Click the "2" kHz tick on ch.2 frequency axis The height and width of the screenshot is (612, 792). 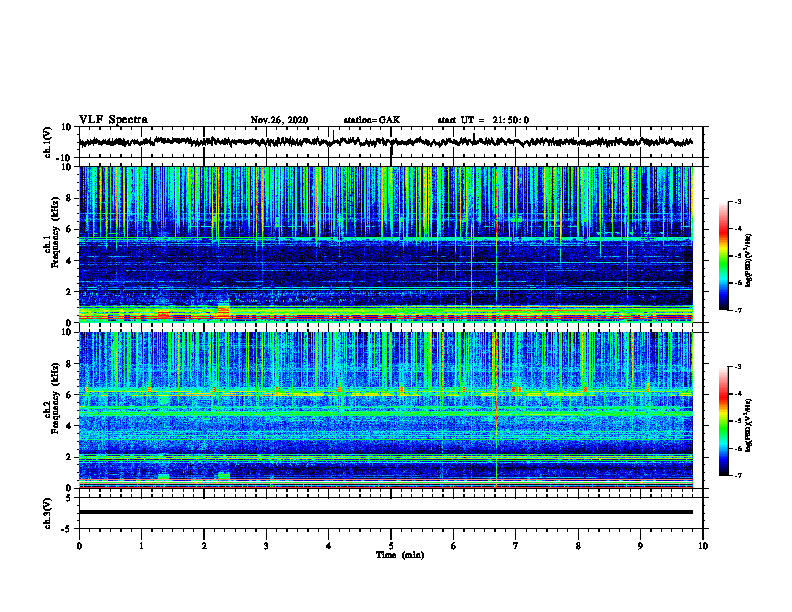(69, 457)
